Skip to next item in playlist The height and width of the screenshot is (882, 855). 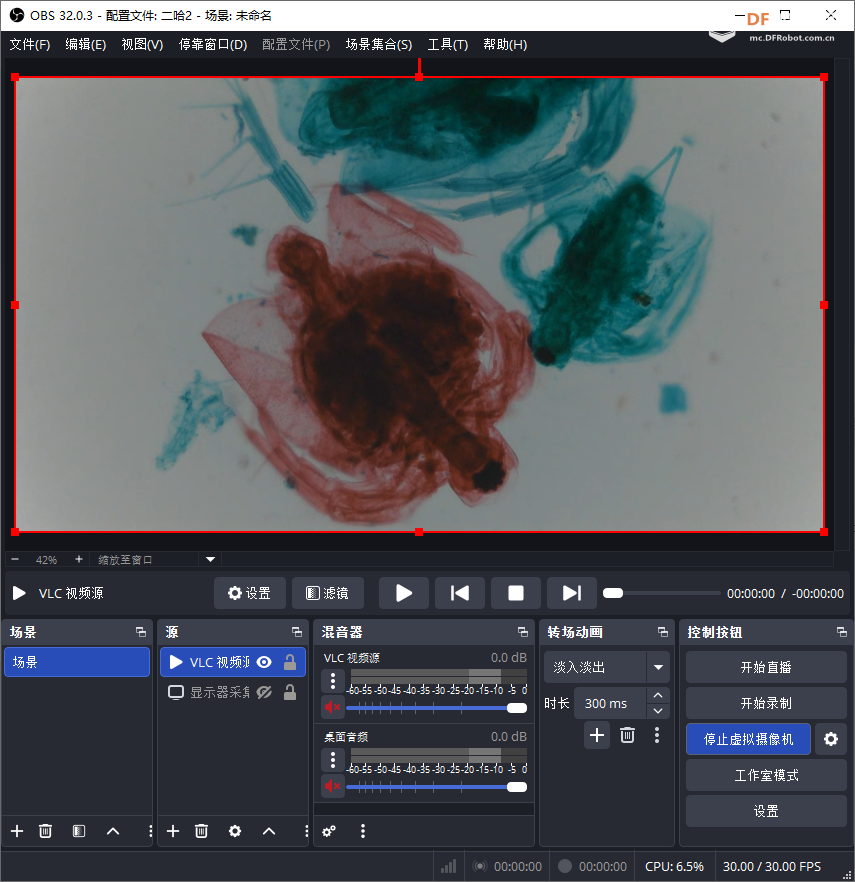pos(571,593)
